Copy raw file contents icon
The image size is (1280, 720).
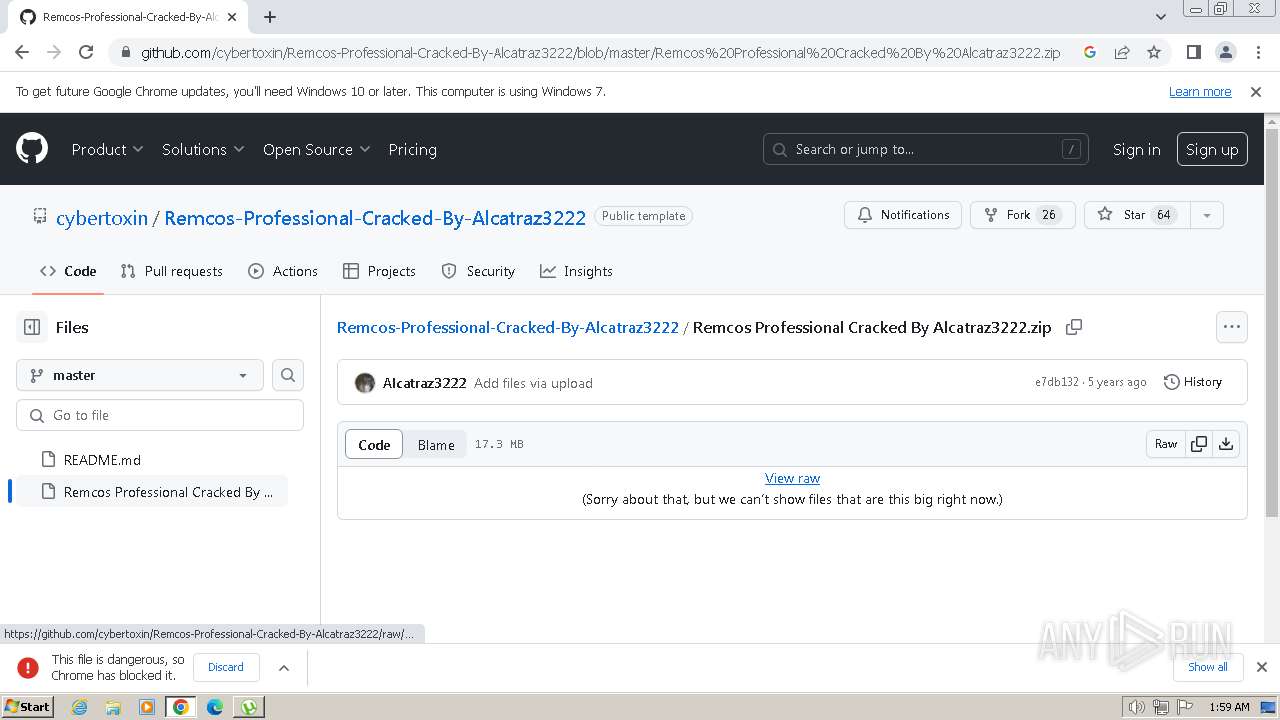(1199, 444)
